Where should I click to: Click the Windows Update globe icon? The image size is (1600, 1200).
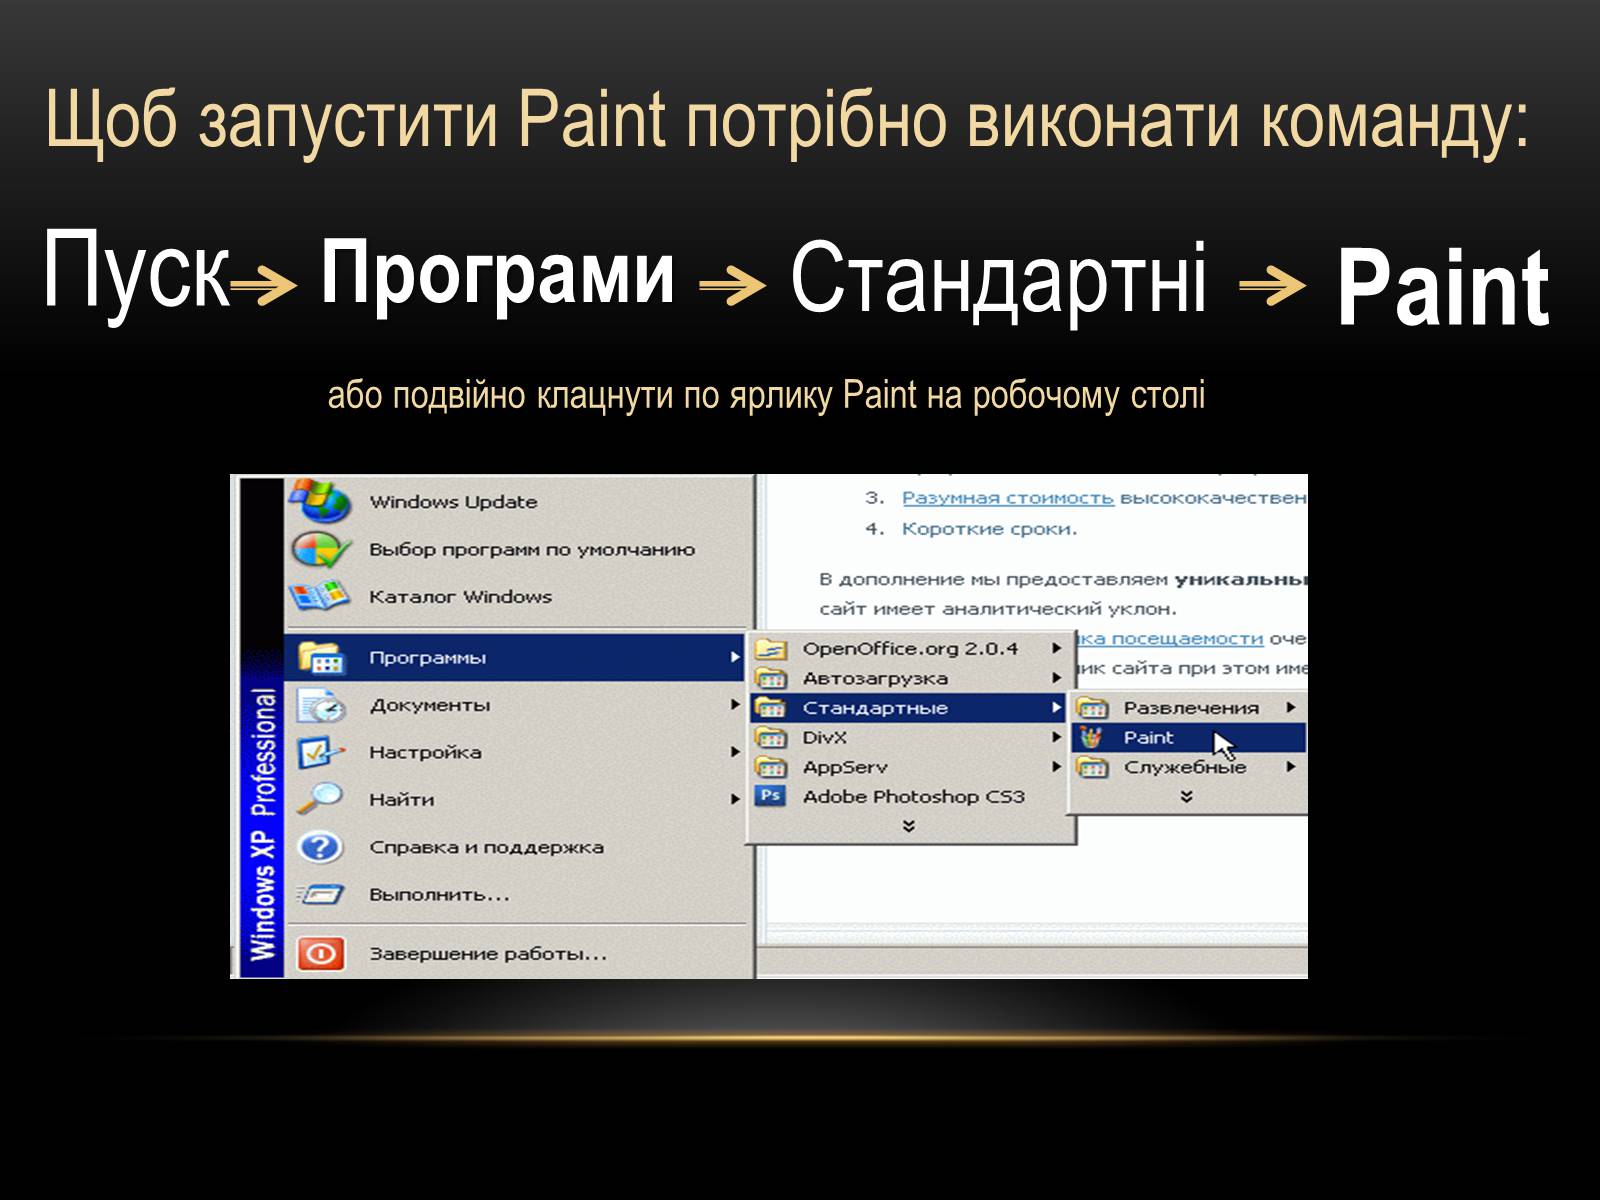click(319, 501)
